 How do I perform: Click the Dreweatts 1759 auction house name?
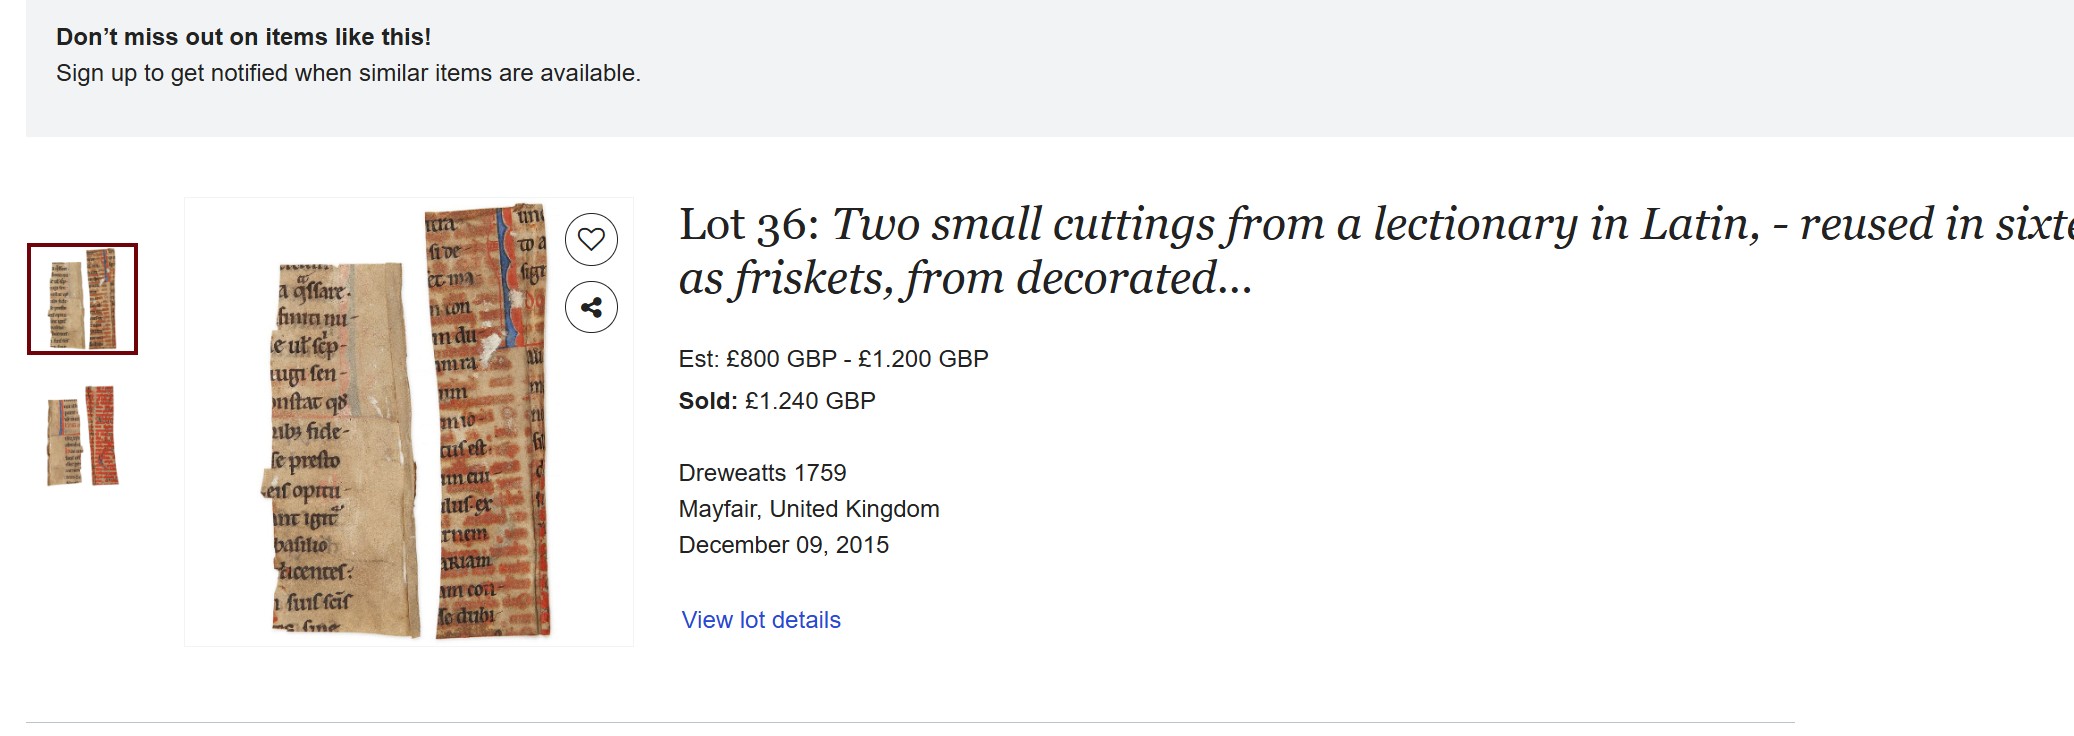tap(762, 473)
